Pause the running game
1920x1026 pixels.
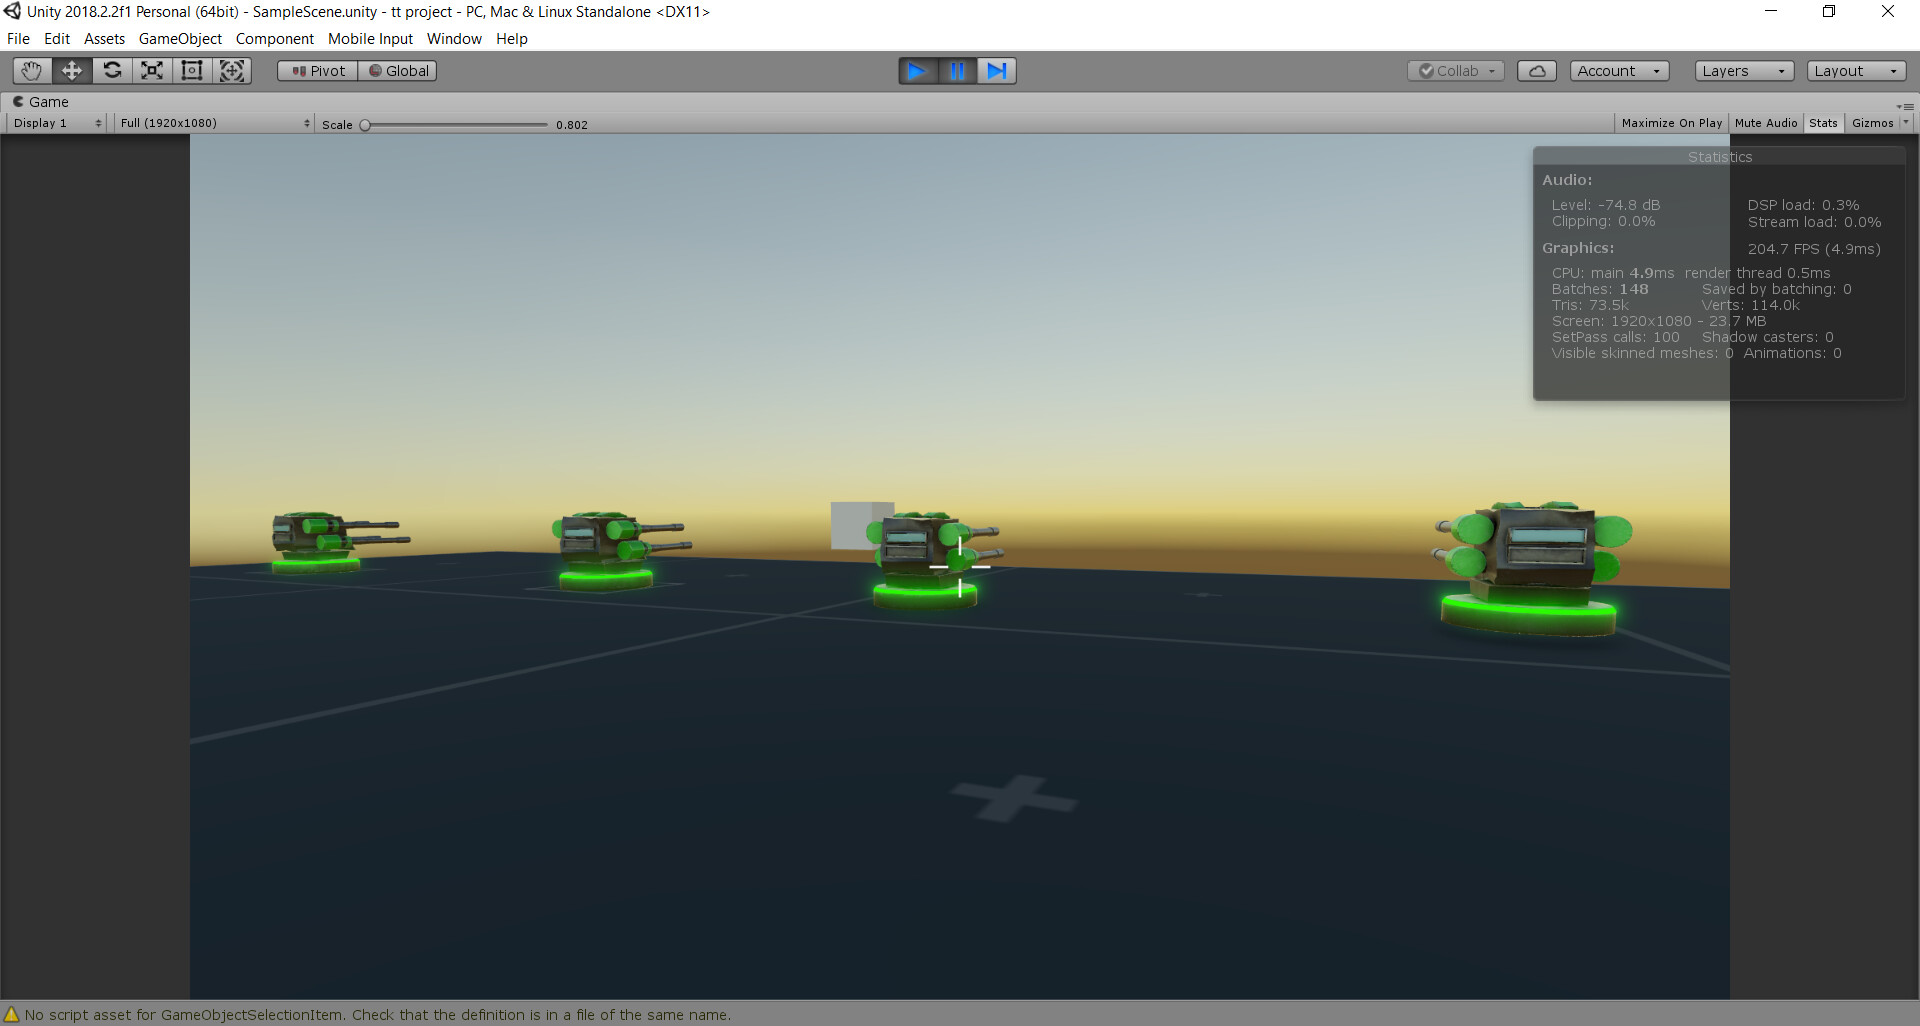click(x=957, y=70)
